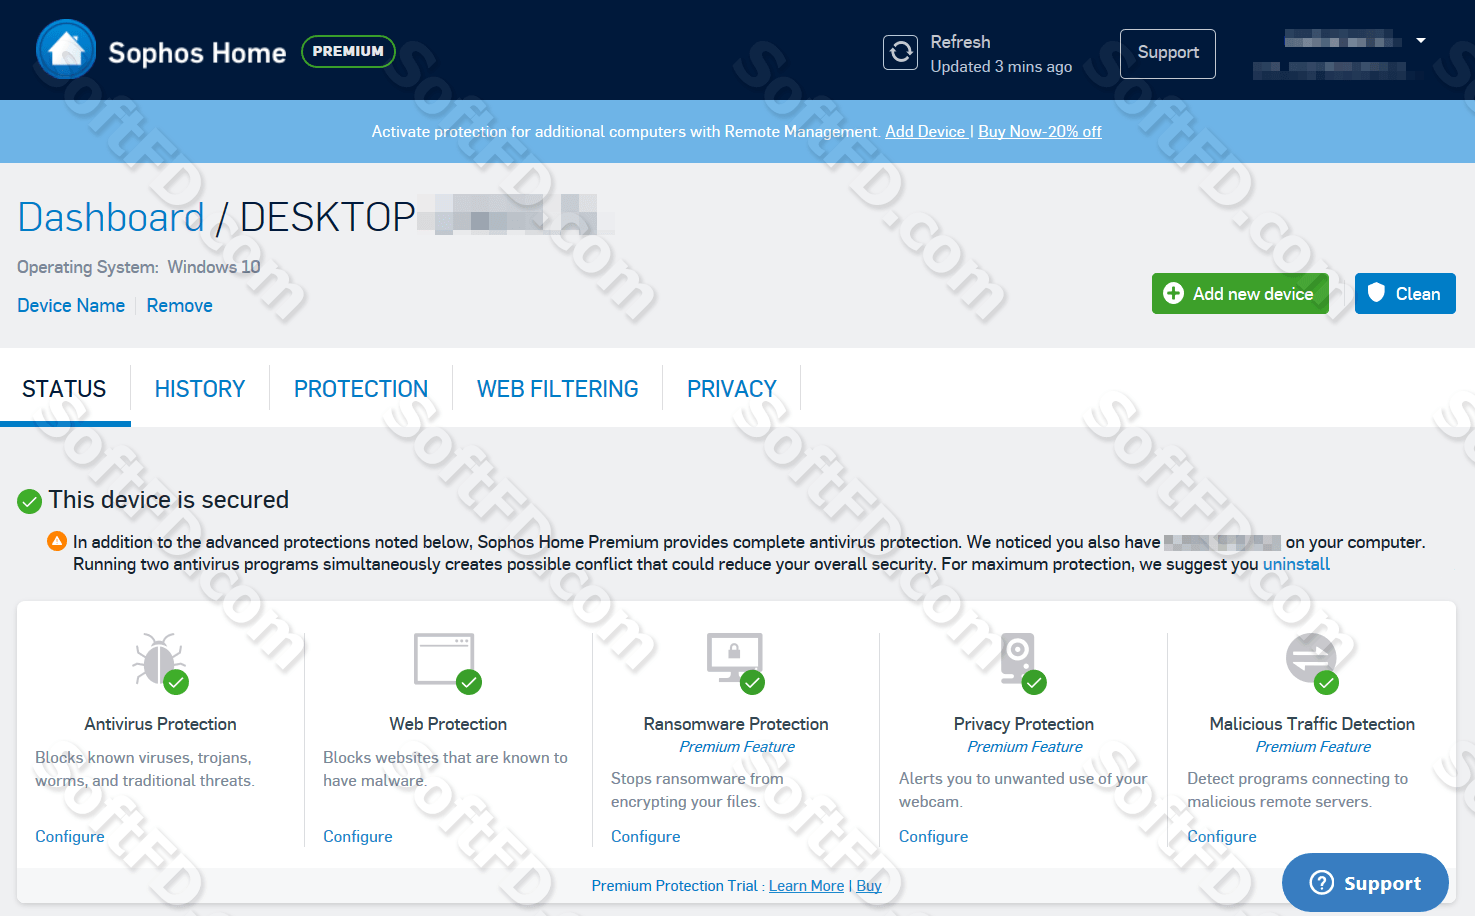Click the Sophos Home house logo
Screen dimensions: 1475x916
66,49
